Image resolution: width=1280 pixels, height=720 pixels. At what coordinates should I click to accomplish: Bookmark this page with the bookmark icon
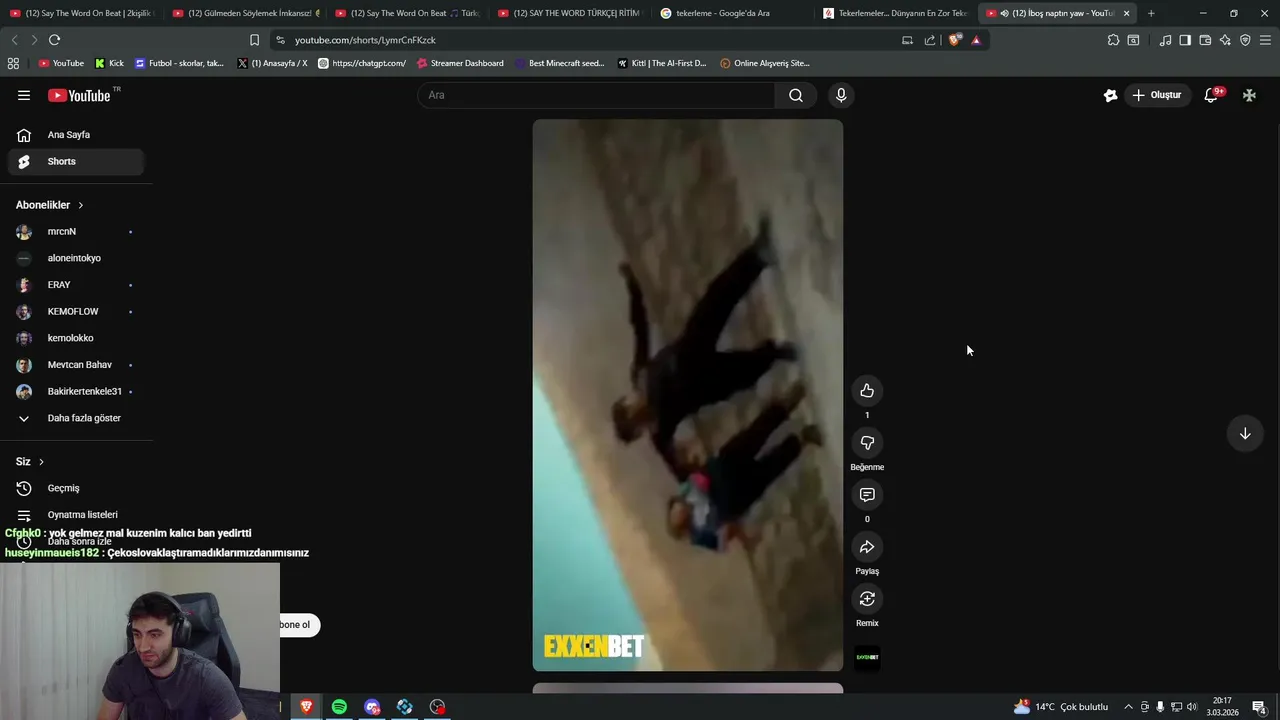coord(254,40)
